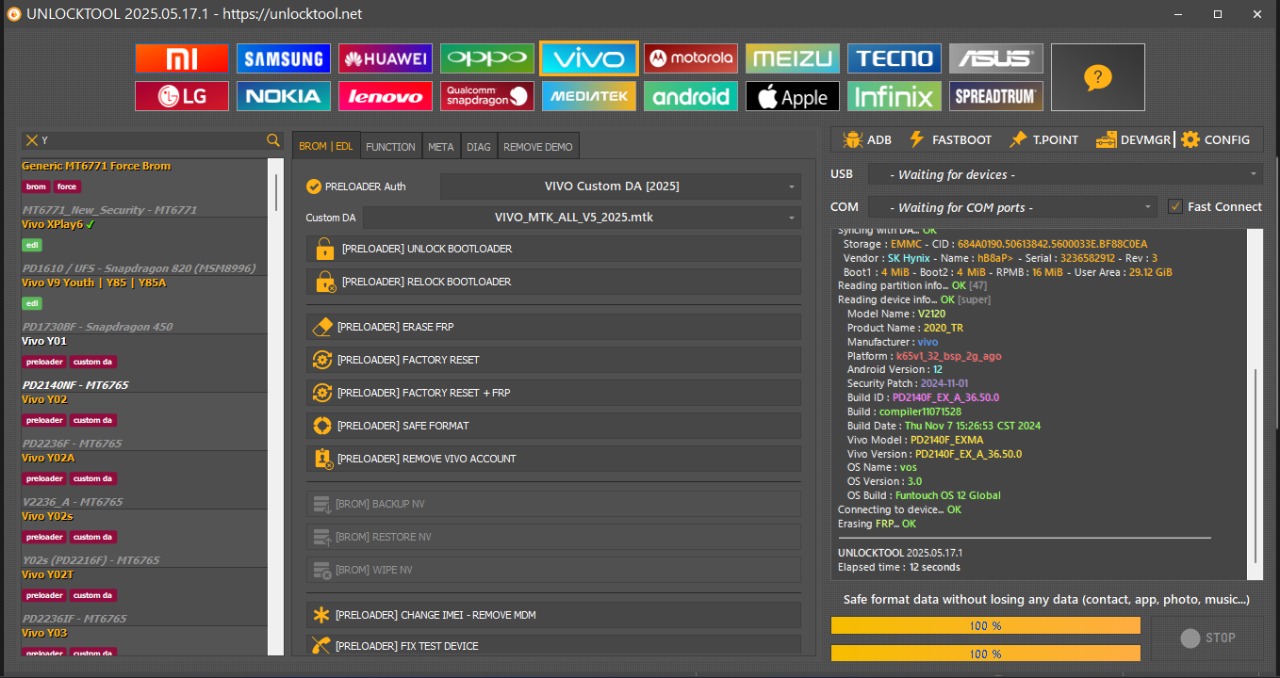The width and height of the screenshot is (1280, 678).
Task: Open the Motorola brand section
Action: click(691, 58)
